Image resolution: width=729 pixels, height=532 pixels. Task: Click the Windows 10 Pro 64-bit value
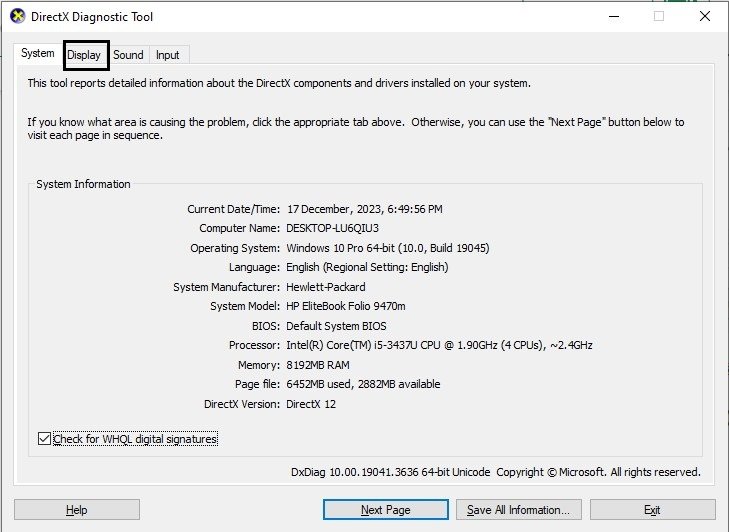pyautogui.click(x=388, y=248)
